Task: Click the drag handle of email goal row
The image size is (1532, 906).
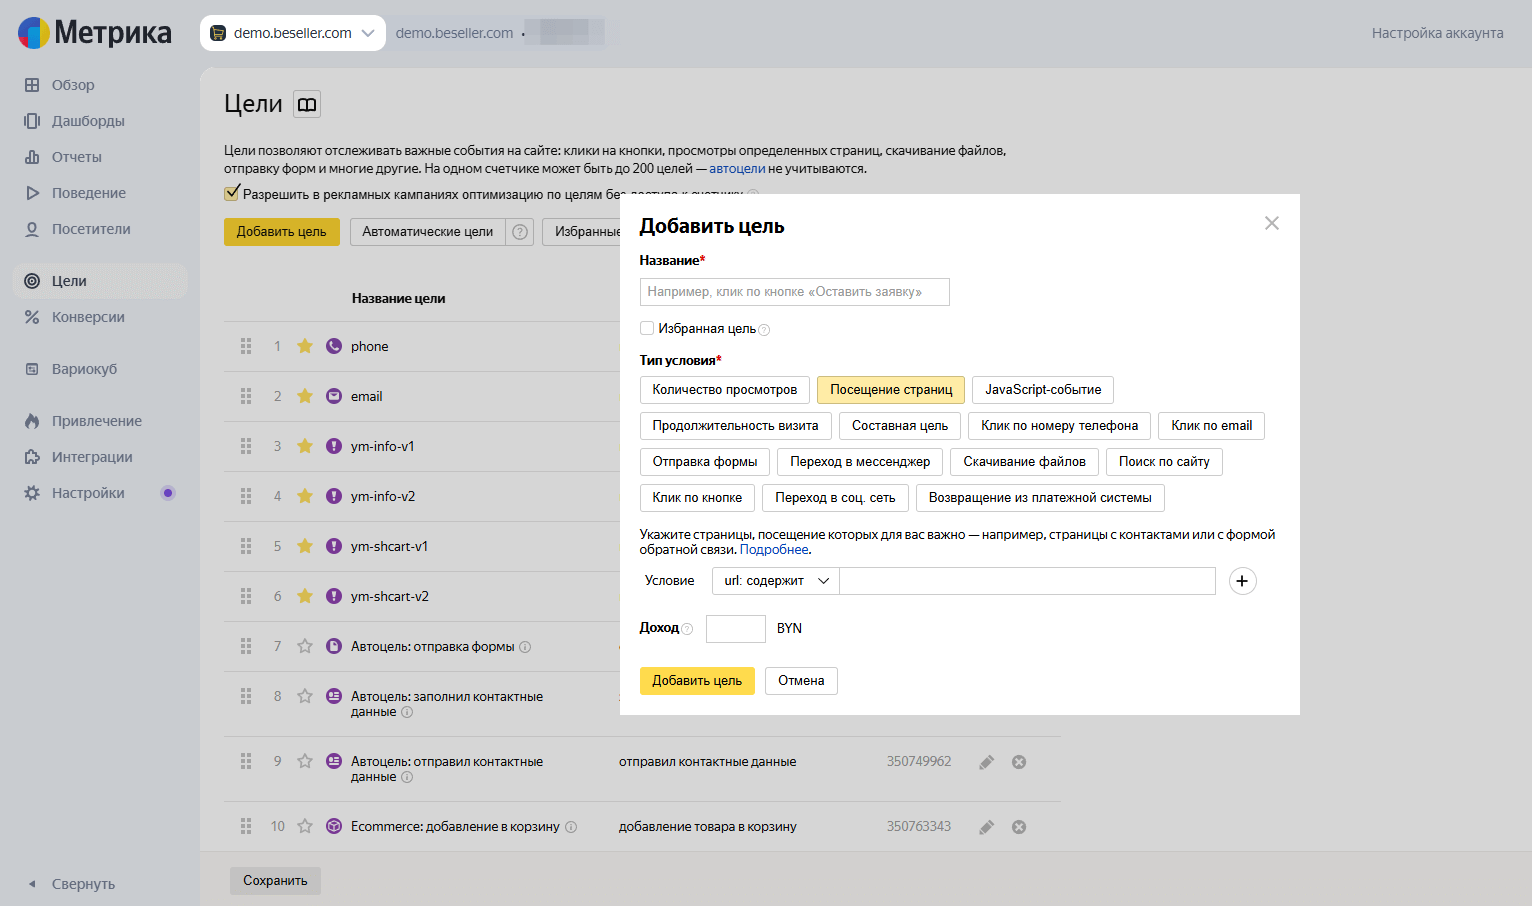Action: click(246, 396)
